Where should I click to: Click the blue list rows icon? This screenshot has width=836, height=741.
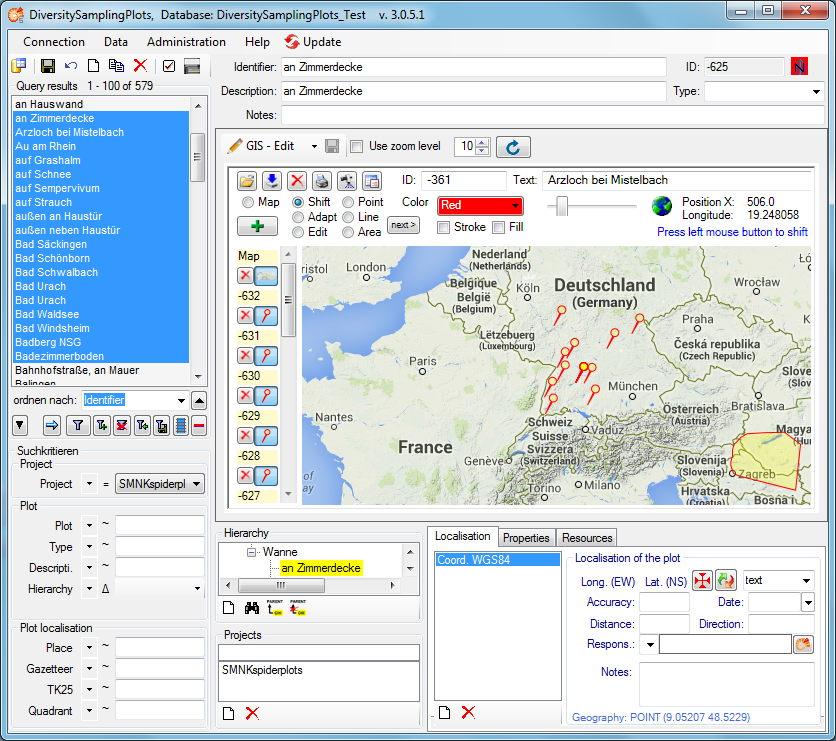point(181,425)
